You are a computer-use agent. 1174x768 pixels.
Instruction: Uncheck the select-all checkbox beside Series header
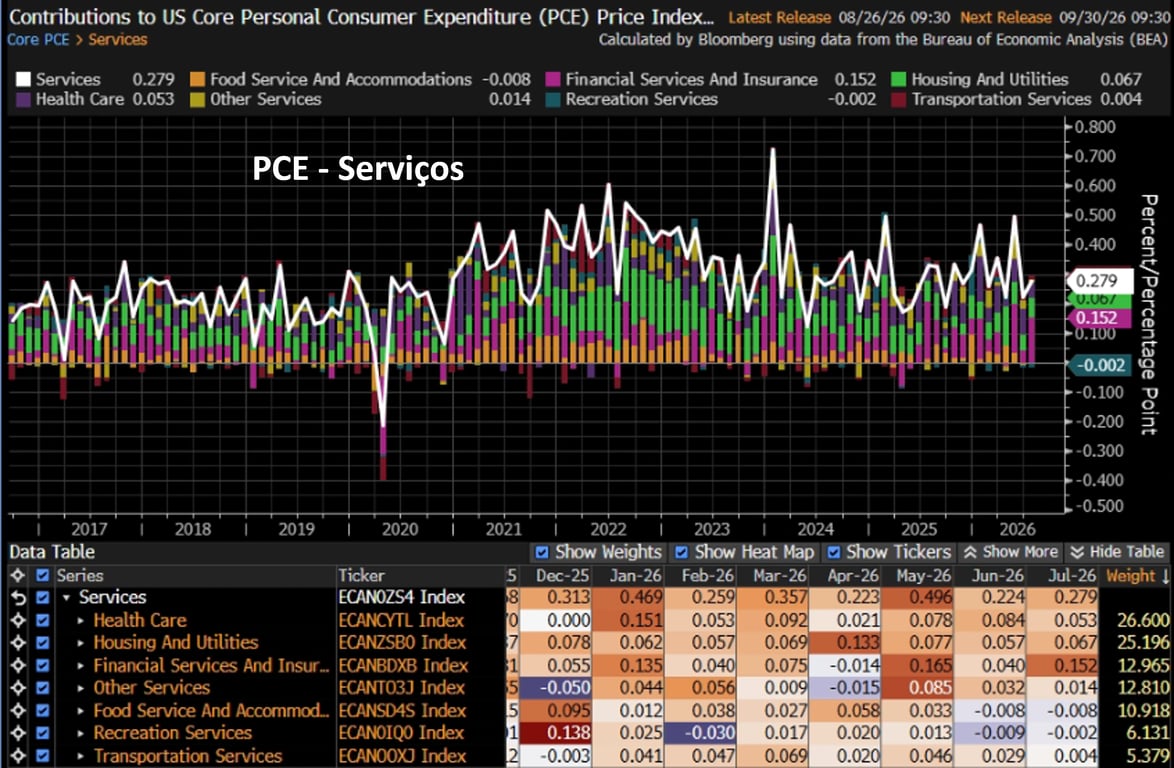(x=43, y=575)
